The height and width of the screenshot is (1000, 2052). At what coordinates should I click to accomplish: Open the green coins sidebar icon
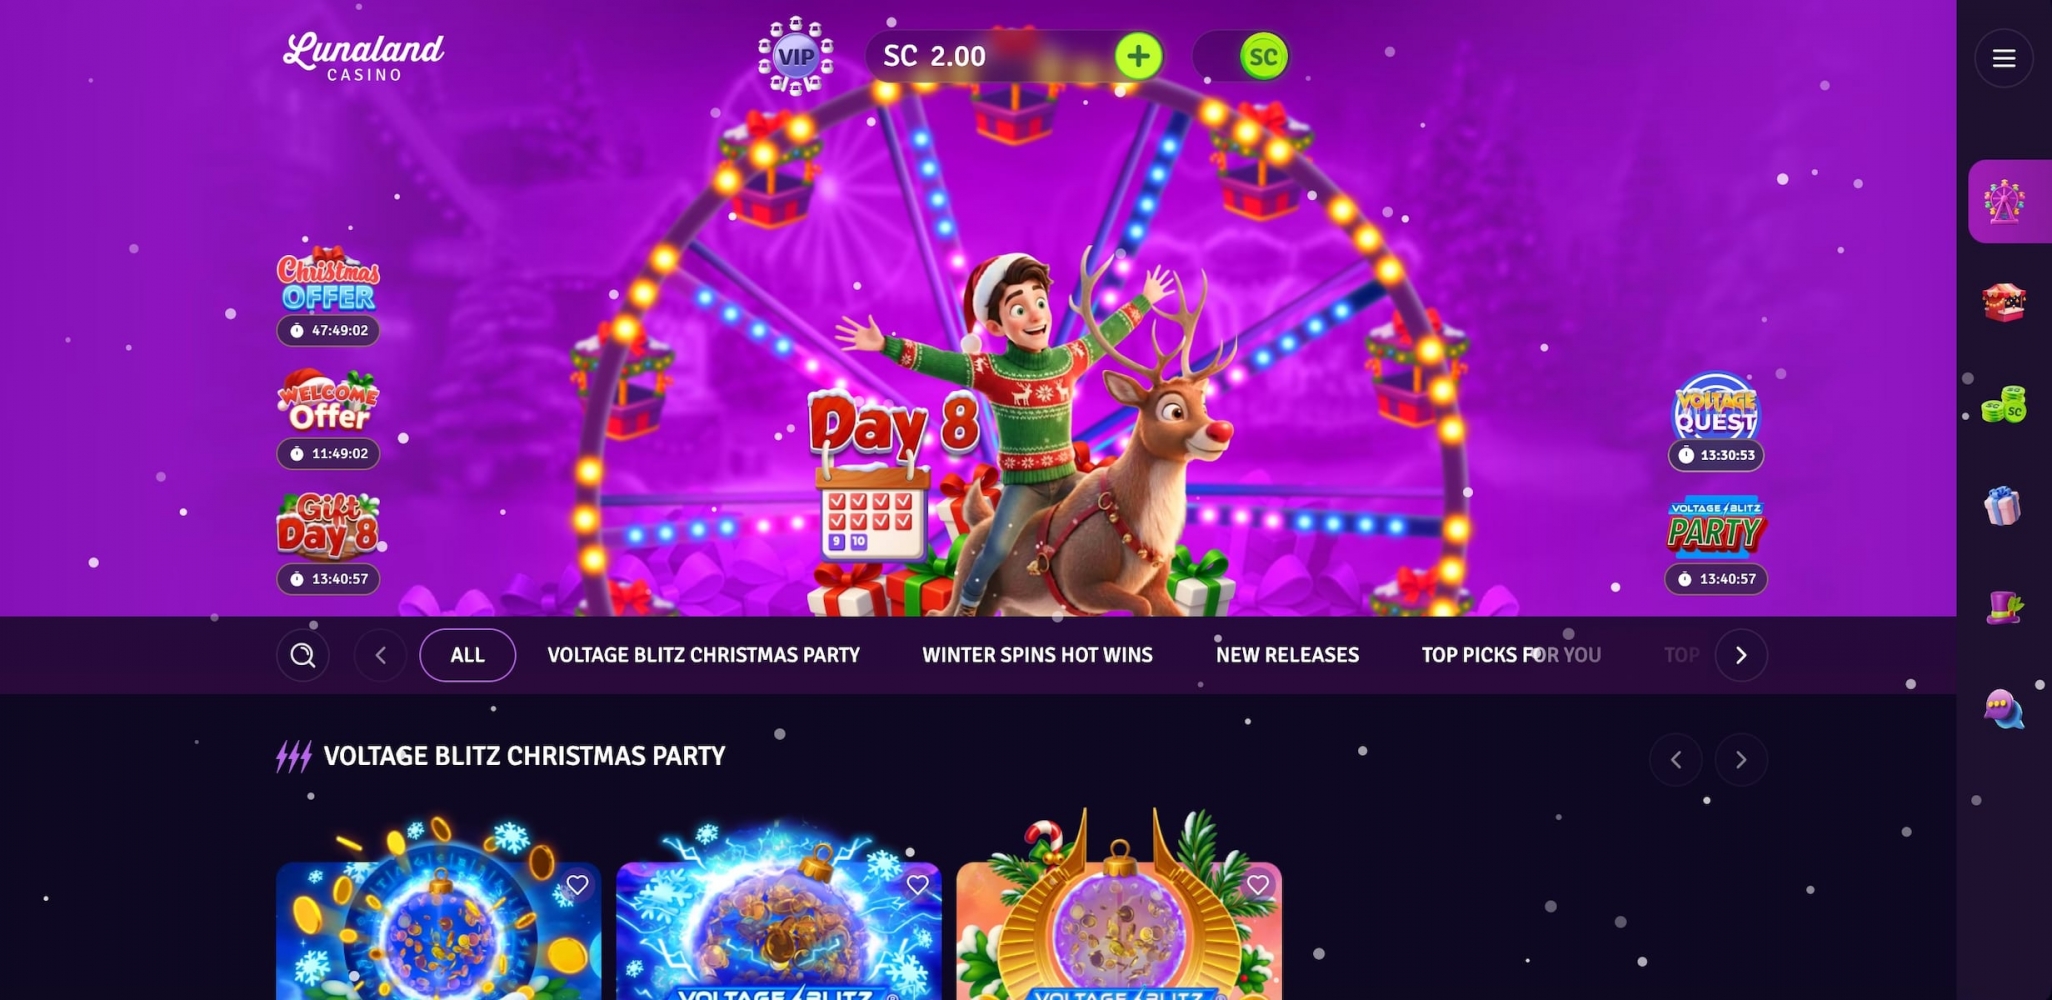2004,404
